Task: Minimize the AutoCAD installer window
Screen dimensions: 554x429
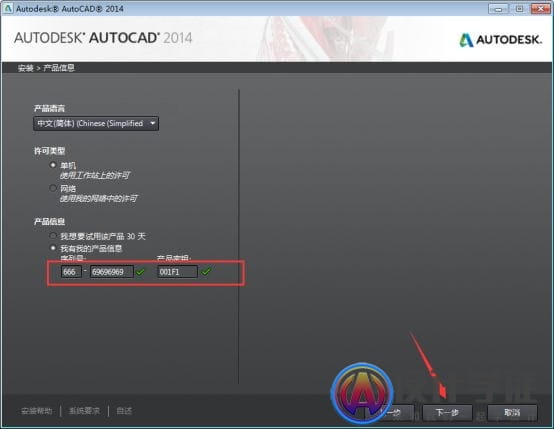Action: pos(498,8)
